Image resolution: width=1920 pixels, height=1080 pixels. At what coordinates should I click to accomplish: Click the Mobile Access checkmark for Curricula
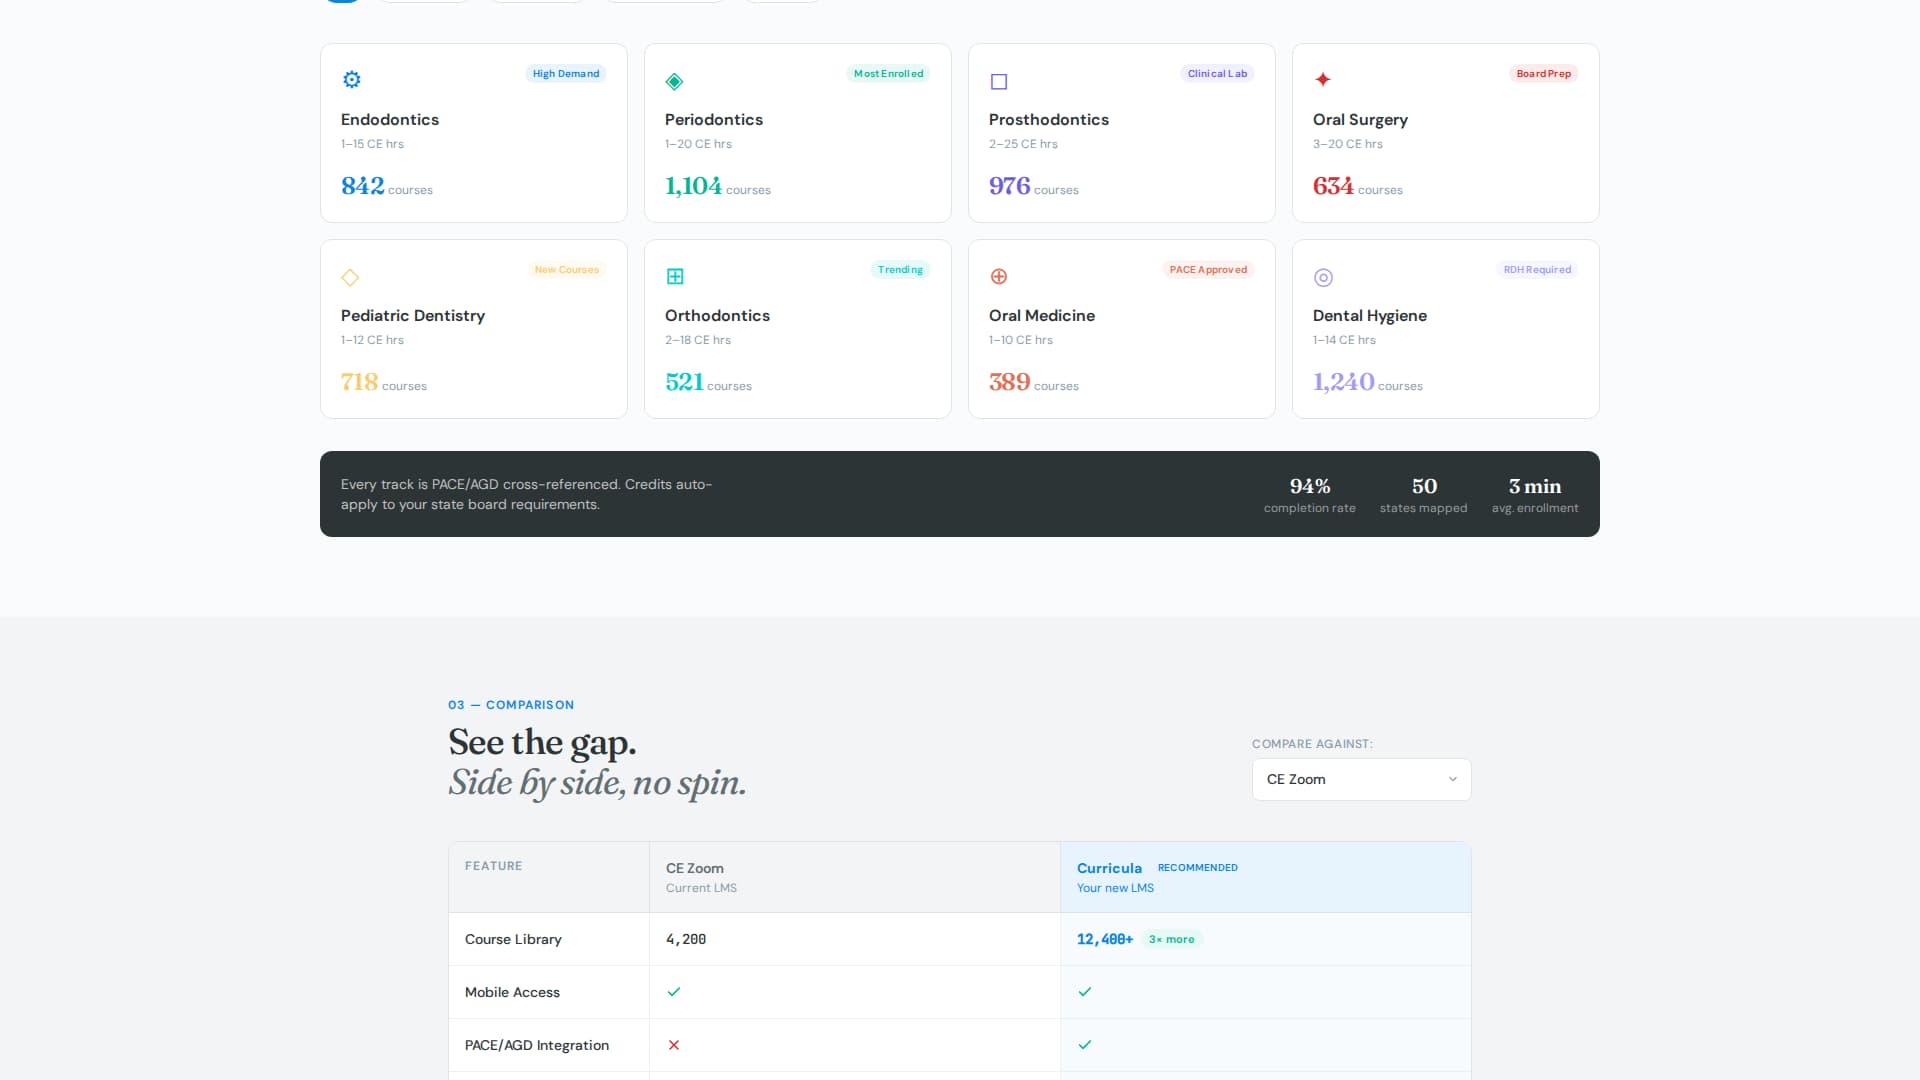(x=1085, y=992)
